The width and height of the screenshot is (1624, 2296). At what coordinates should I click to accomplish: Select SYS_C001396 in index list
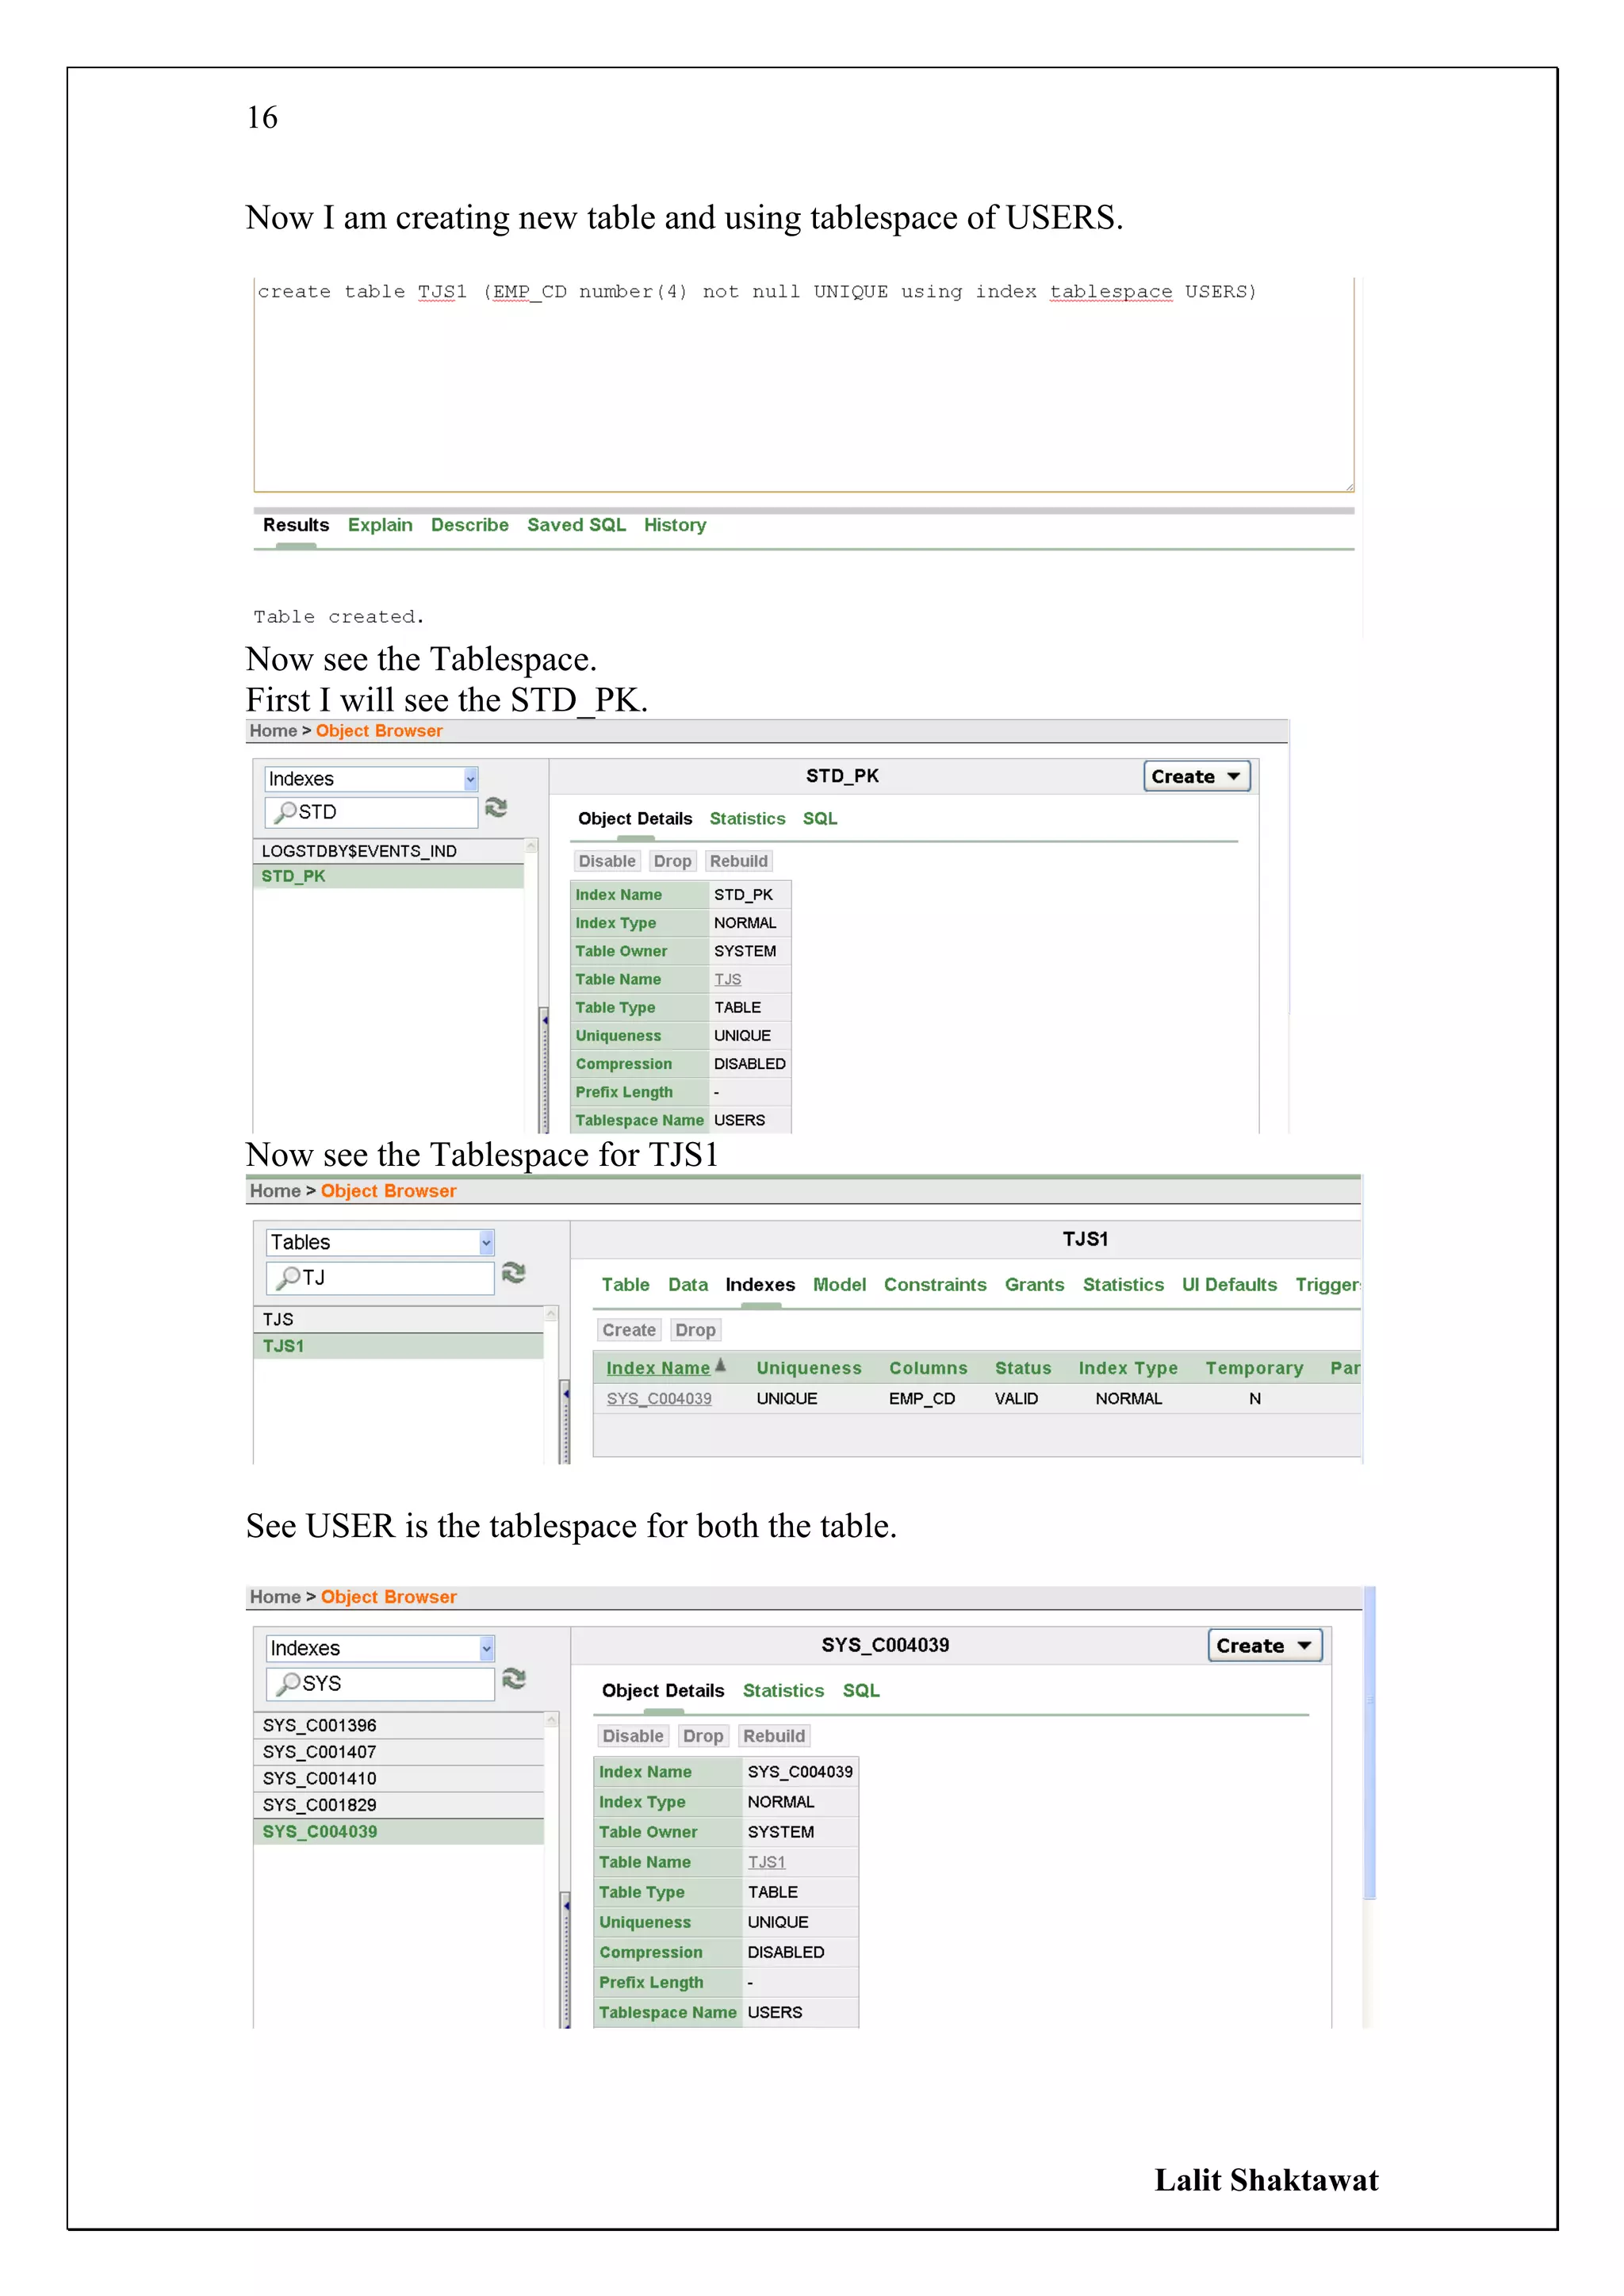tap(398, 1725)
